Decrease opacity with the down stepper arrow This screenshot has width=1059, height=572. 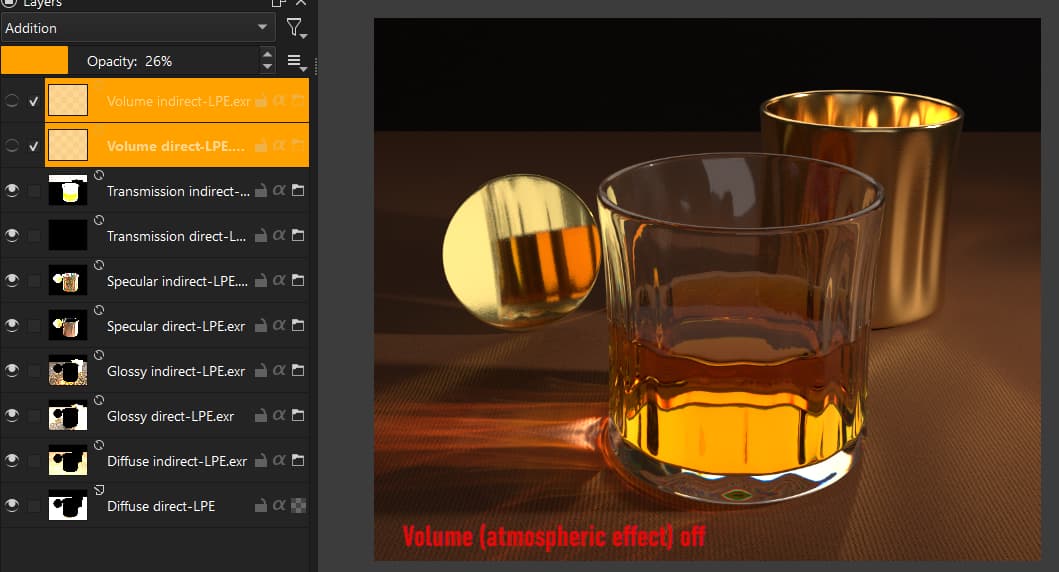[267, 67]
